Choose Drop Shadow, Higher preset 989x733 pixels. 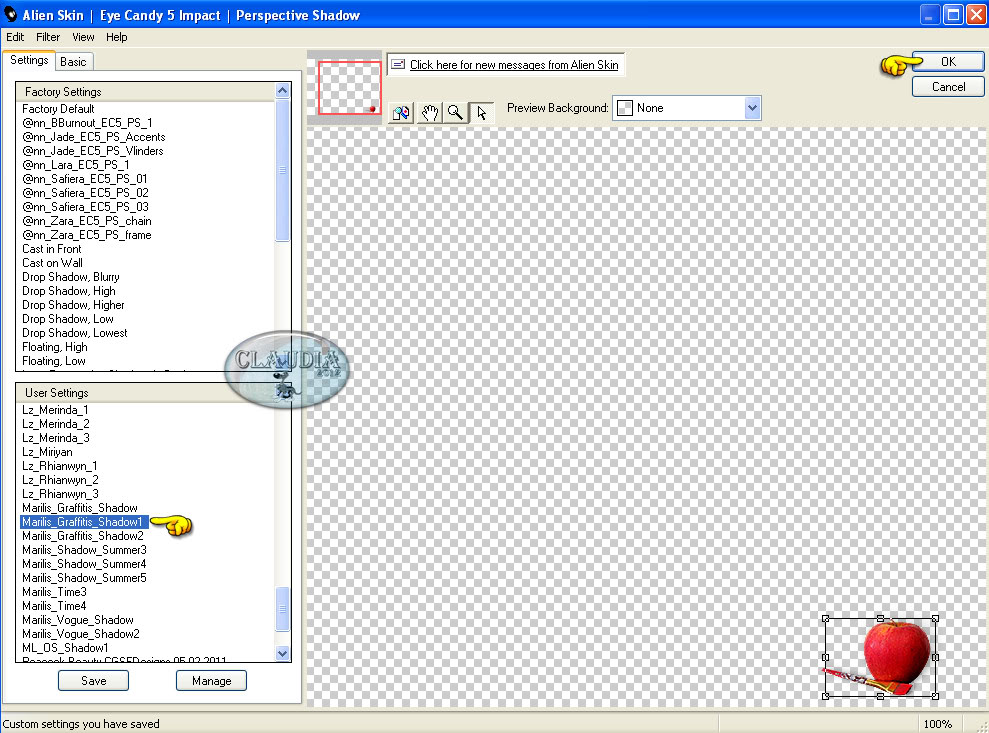(73, 305)
